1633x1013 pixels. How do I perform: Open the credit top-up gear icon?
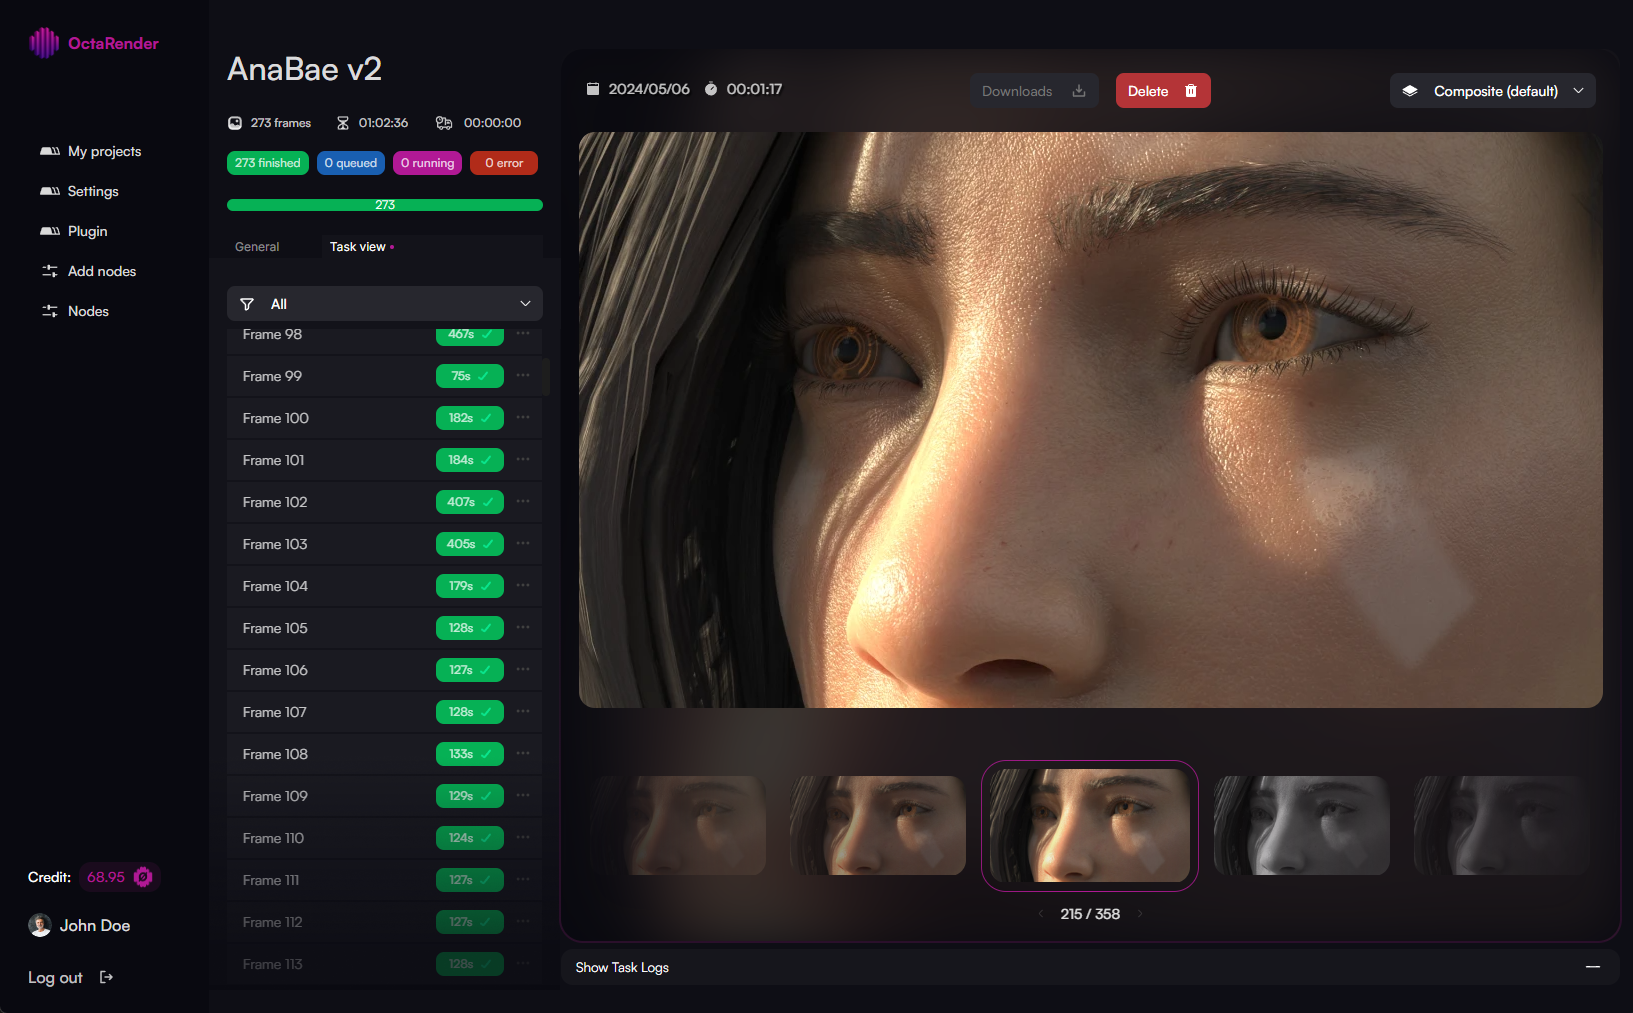pyautogui.click(x=143, y=877)
